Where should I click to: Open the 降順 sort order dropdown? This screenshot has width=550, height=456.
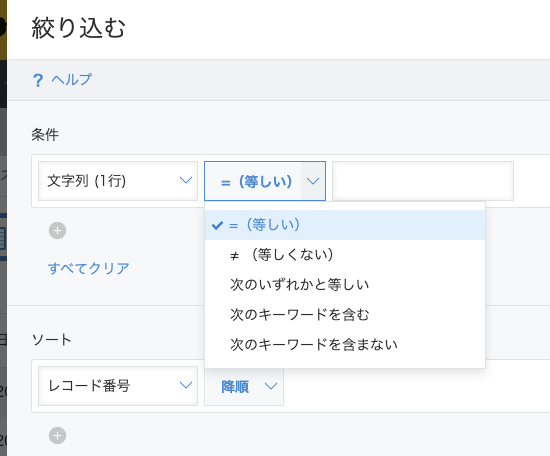click(244, 386)
